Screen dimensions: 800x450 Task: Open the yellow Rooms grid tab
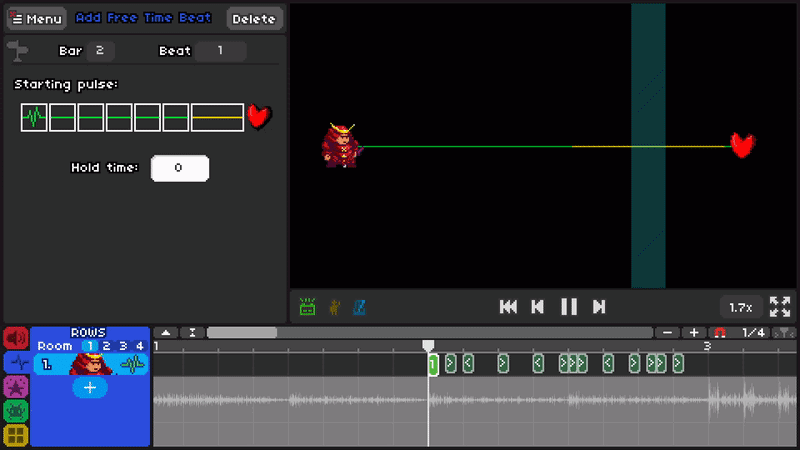16,435
